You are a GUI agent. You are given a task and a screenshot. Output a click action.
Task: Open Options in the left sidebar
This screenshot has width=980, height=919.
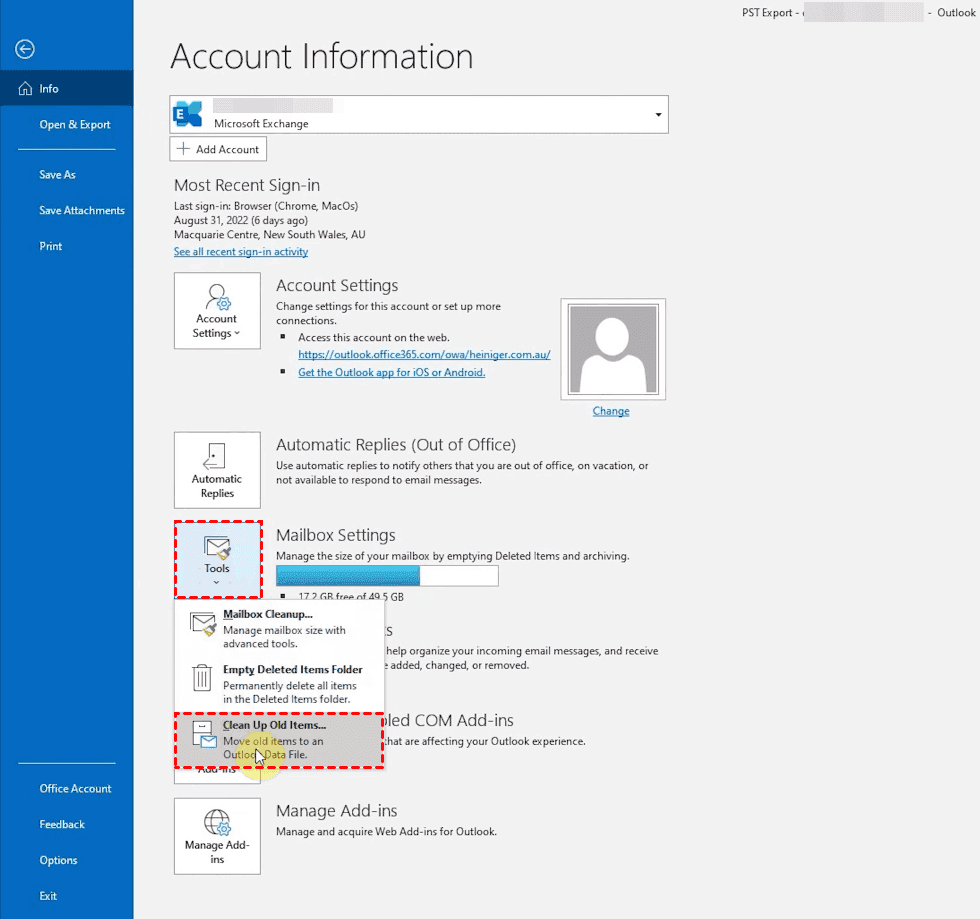pyautogui.click(x=58, y=860)
